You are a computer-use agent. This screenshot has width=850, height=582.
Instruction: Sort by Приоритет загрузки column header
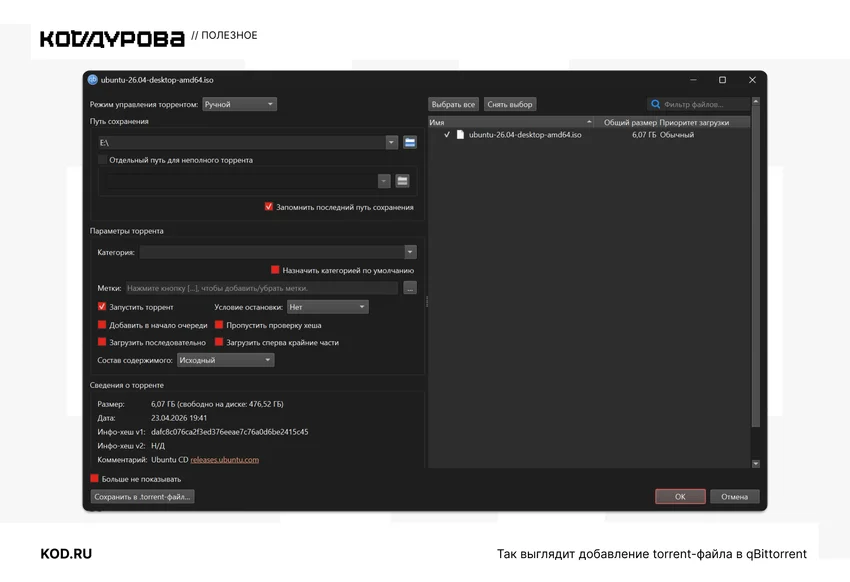click(x=704, y=122)
